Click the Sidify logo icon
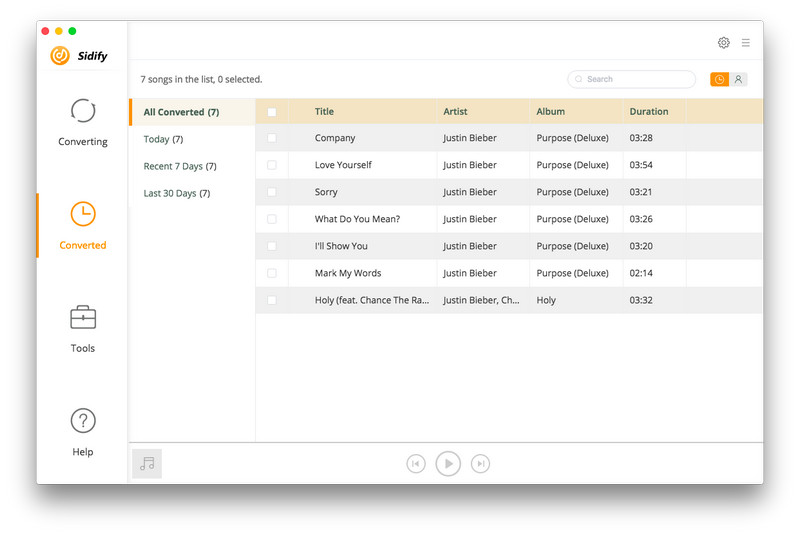Image resolution: width=800 pixels, height=536 pixels. [60, 56]
